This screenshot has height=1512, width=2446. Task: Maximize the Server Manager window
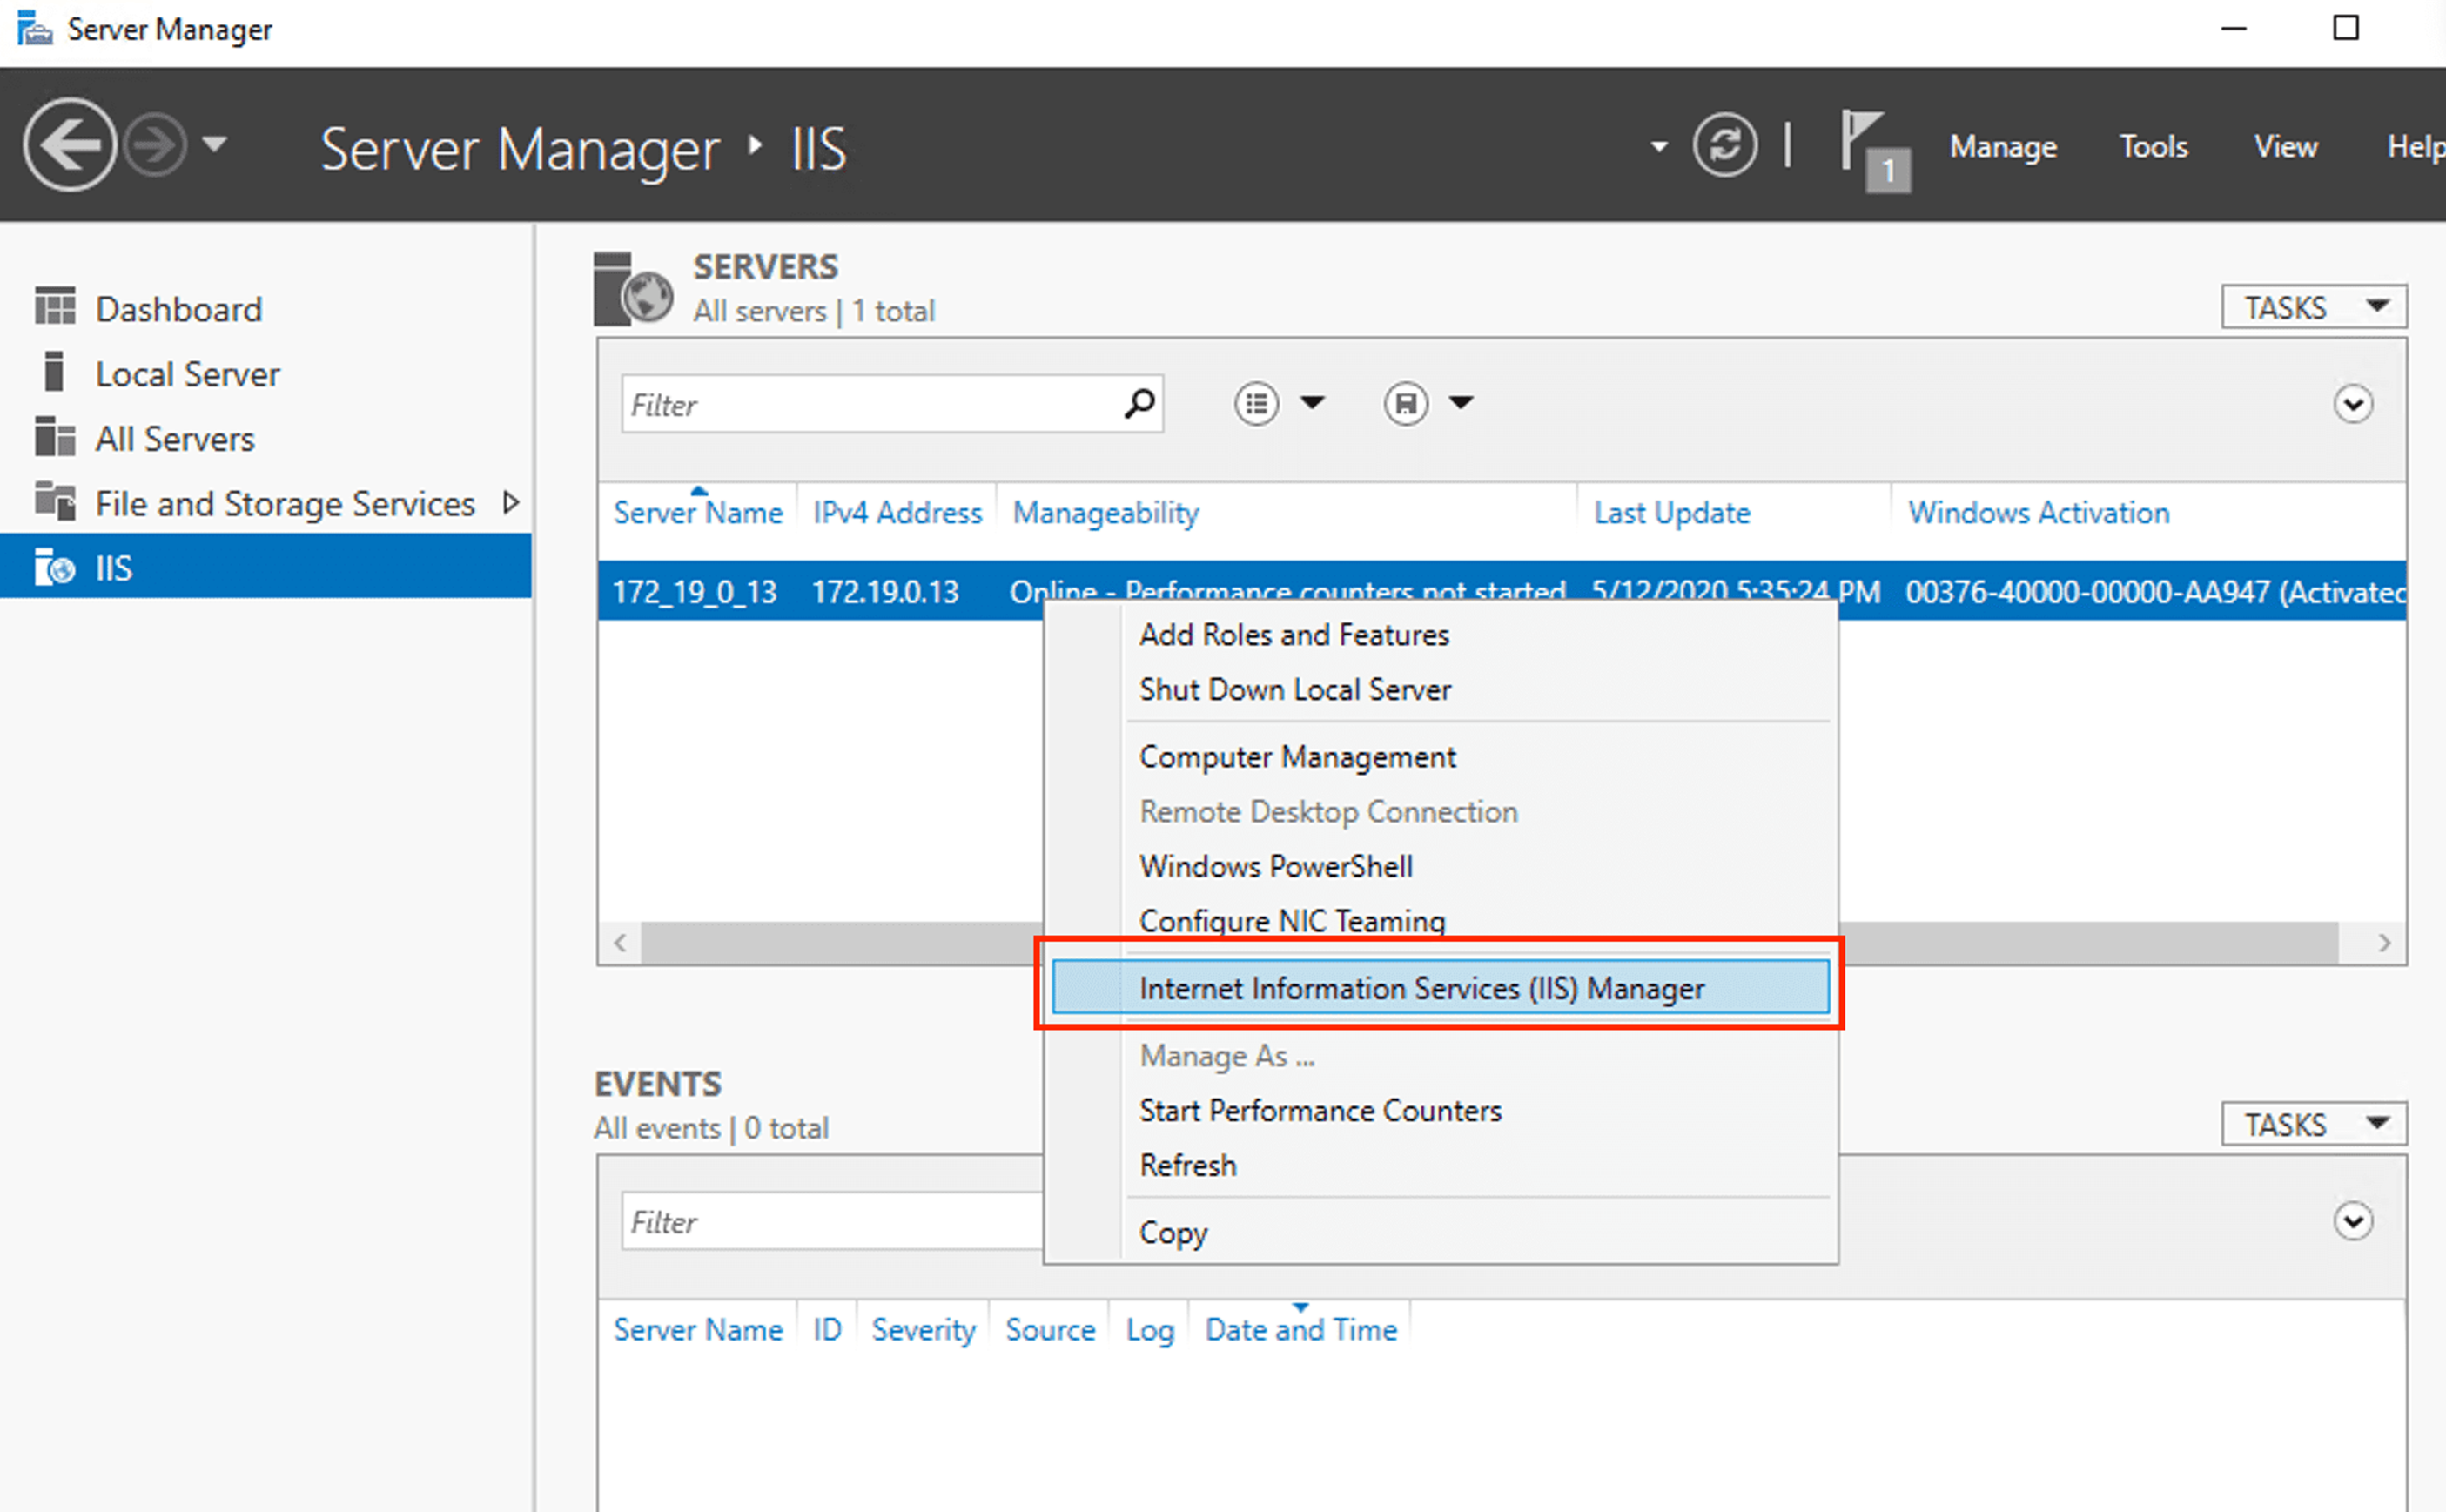(x=2346, y=29)
